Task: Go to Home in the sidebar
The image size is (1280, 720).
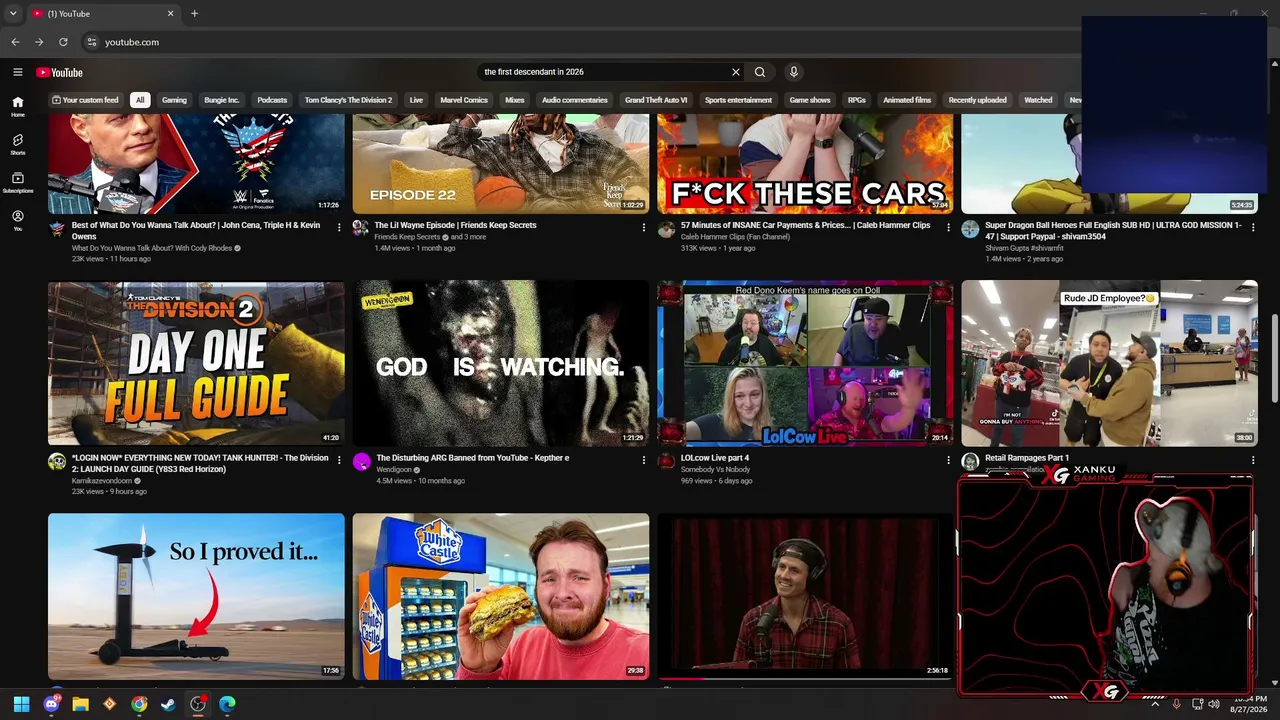Action: click(x=17, y=106)
